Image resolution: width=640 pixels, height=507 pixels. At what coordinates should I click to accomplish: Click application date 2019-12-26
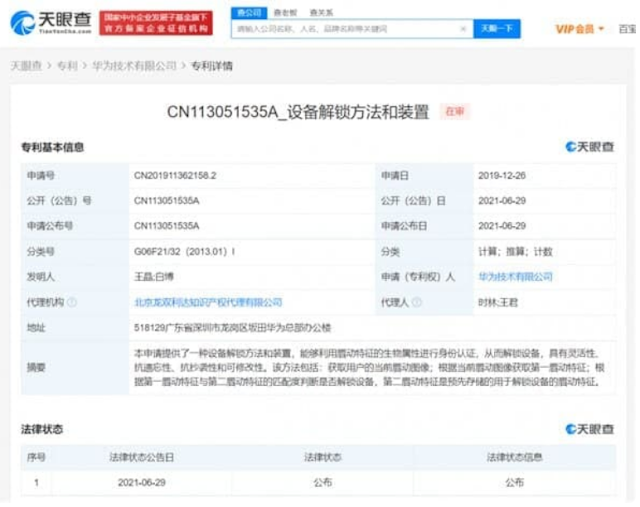pyautogui.click(x=502, y=176)
